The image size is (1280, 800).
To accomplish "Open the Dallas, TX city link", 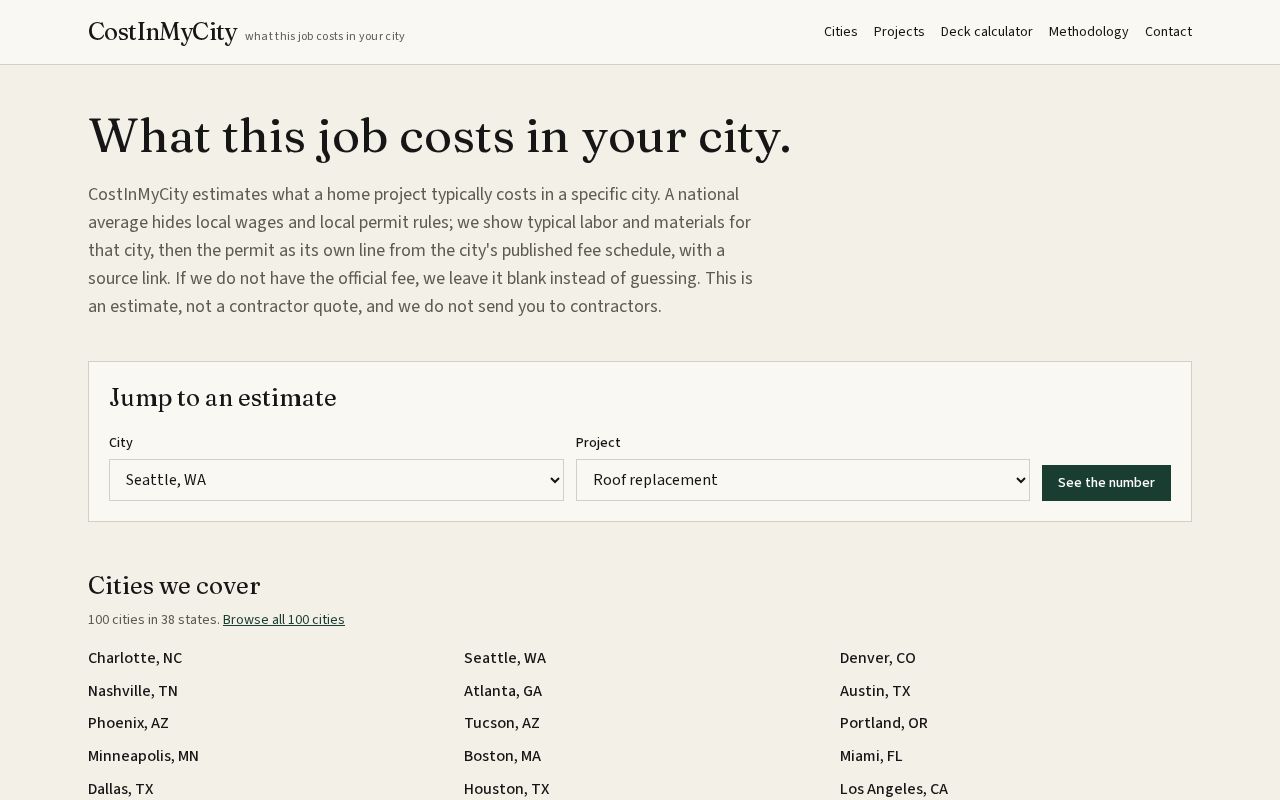I will (121, 789).
